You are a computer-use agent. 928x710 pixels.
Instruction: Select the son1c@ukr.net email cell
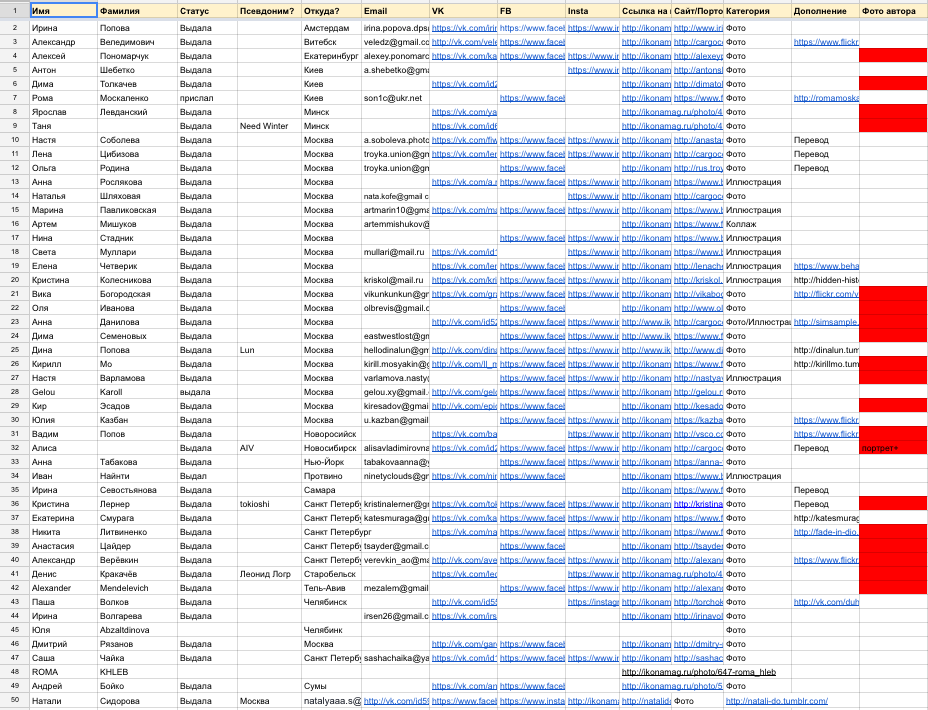coord(395,98)
